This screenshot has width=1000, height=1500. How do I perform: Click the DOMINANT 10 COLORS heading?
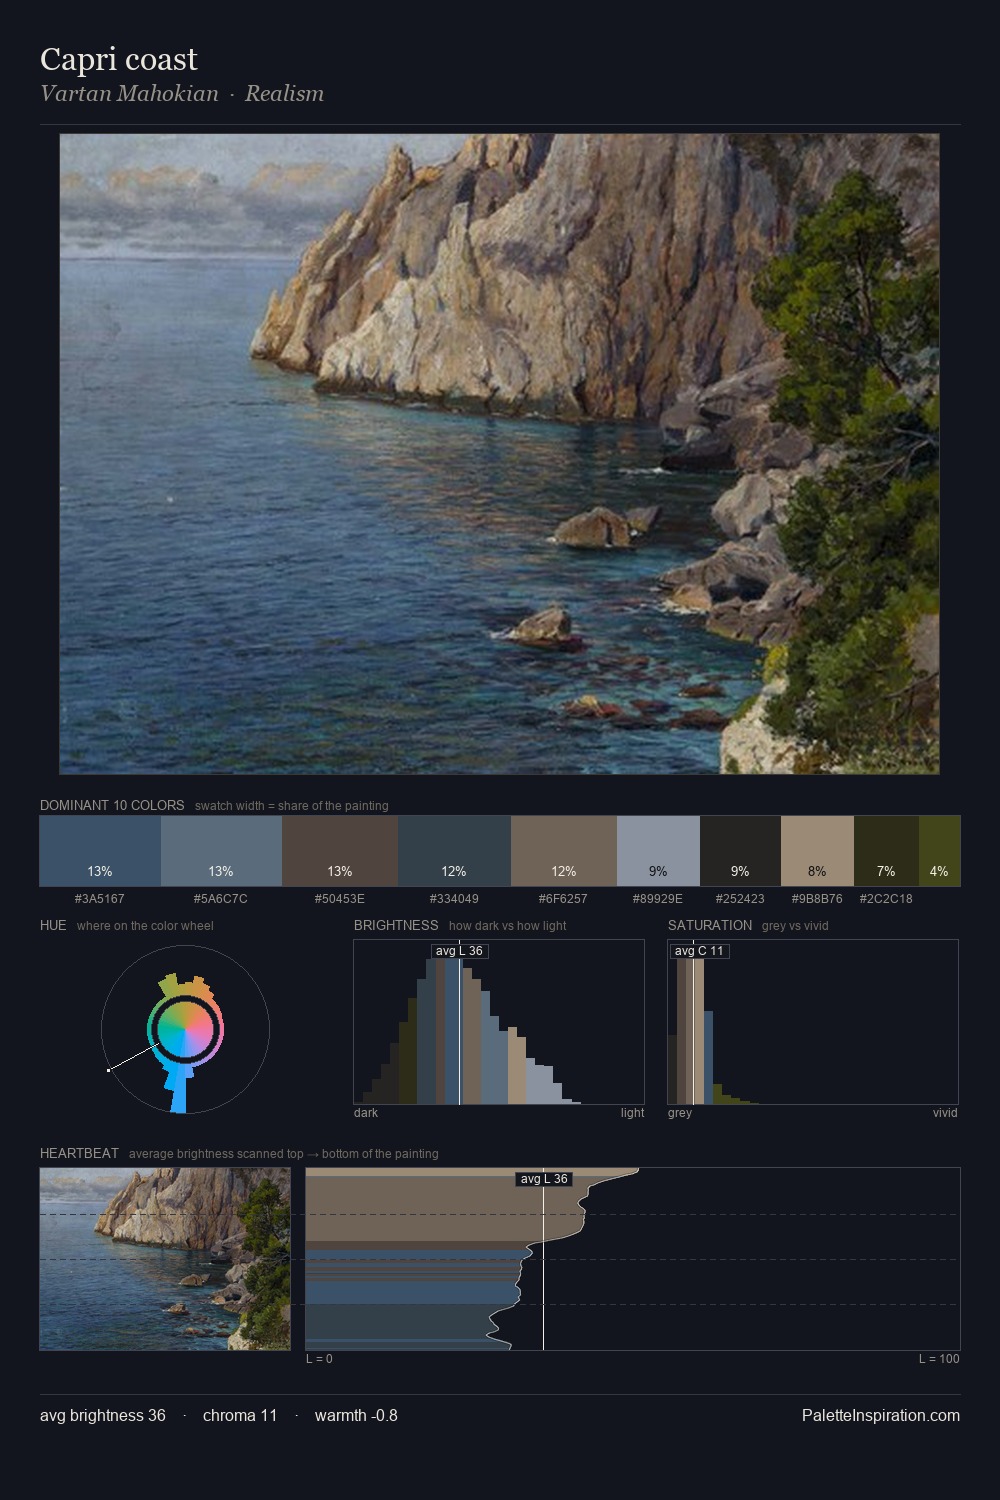112,805
